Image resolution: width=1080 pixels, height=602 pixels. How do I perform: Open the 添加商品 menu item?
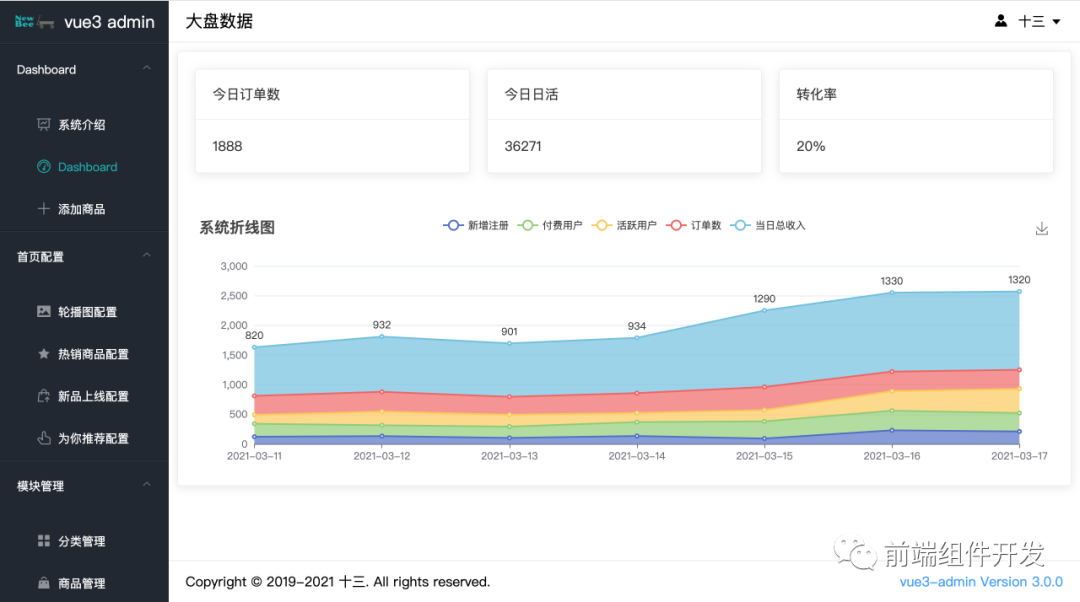coord(84,209)
